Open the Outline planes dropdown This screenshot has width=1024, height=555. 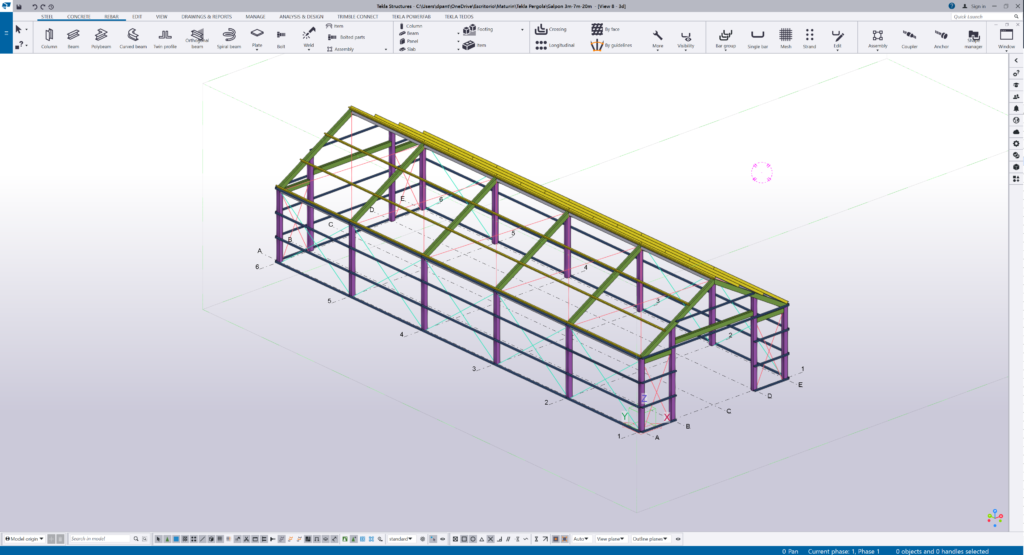click(x=650, y=539)
